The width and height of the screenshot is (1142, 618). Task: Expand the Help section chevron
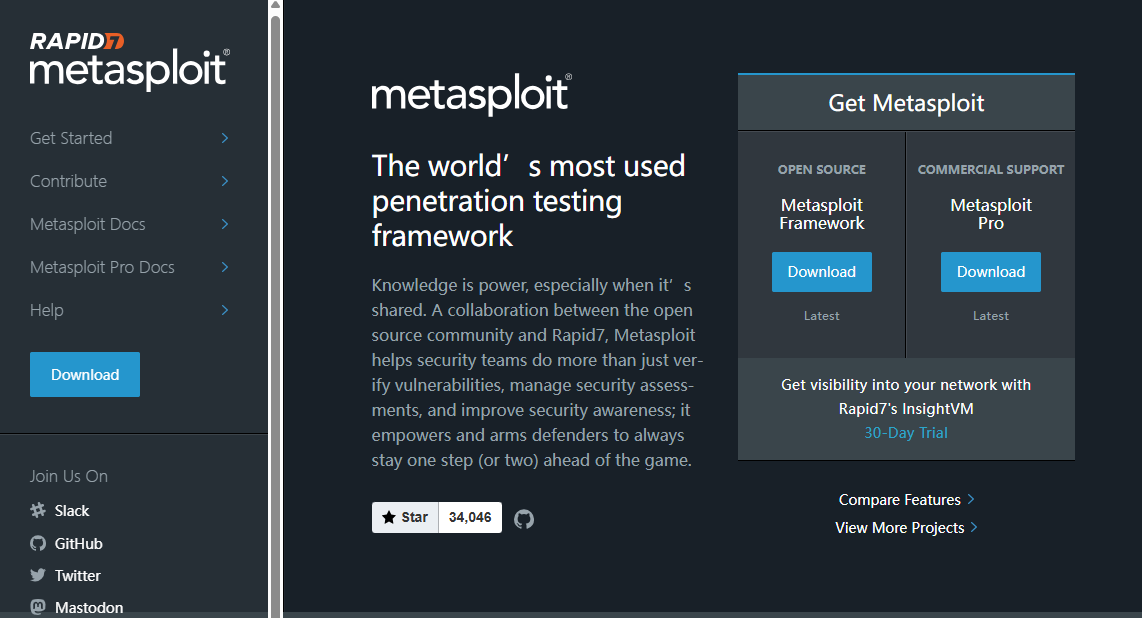225,309
